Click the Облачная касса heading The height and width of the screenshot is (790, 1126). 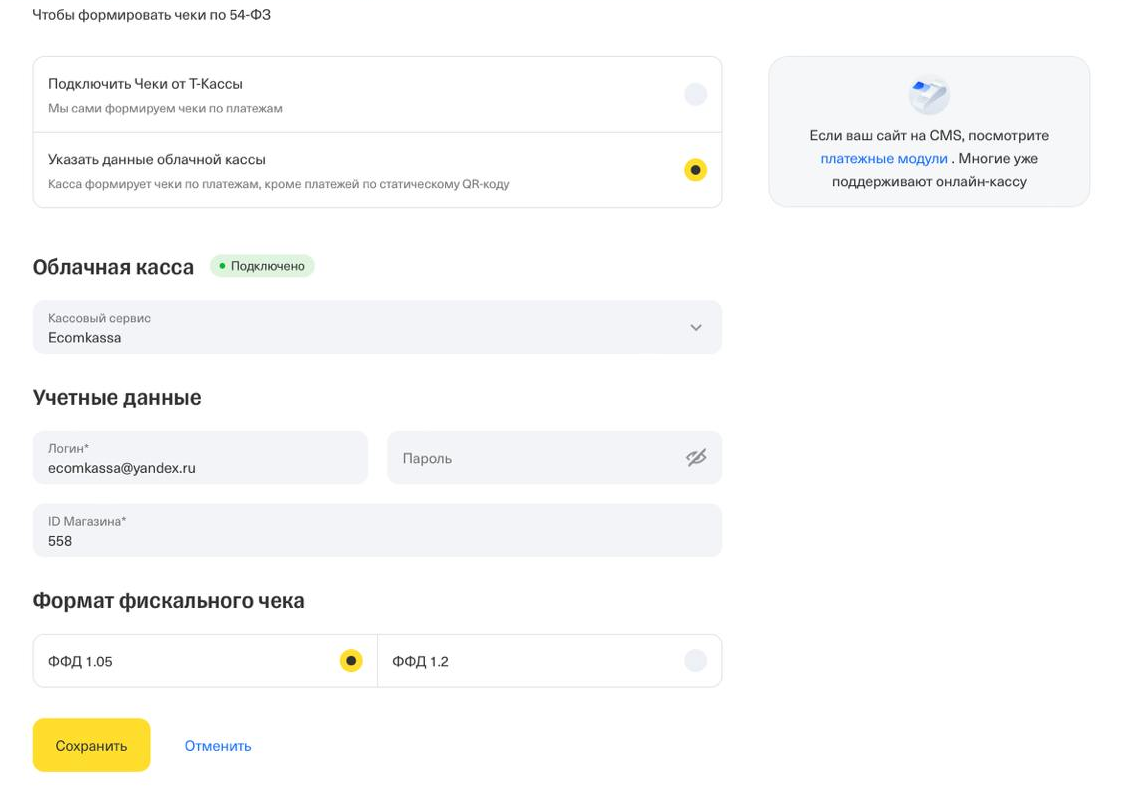point(113,267)
